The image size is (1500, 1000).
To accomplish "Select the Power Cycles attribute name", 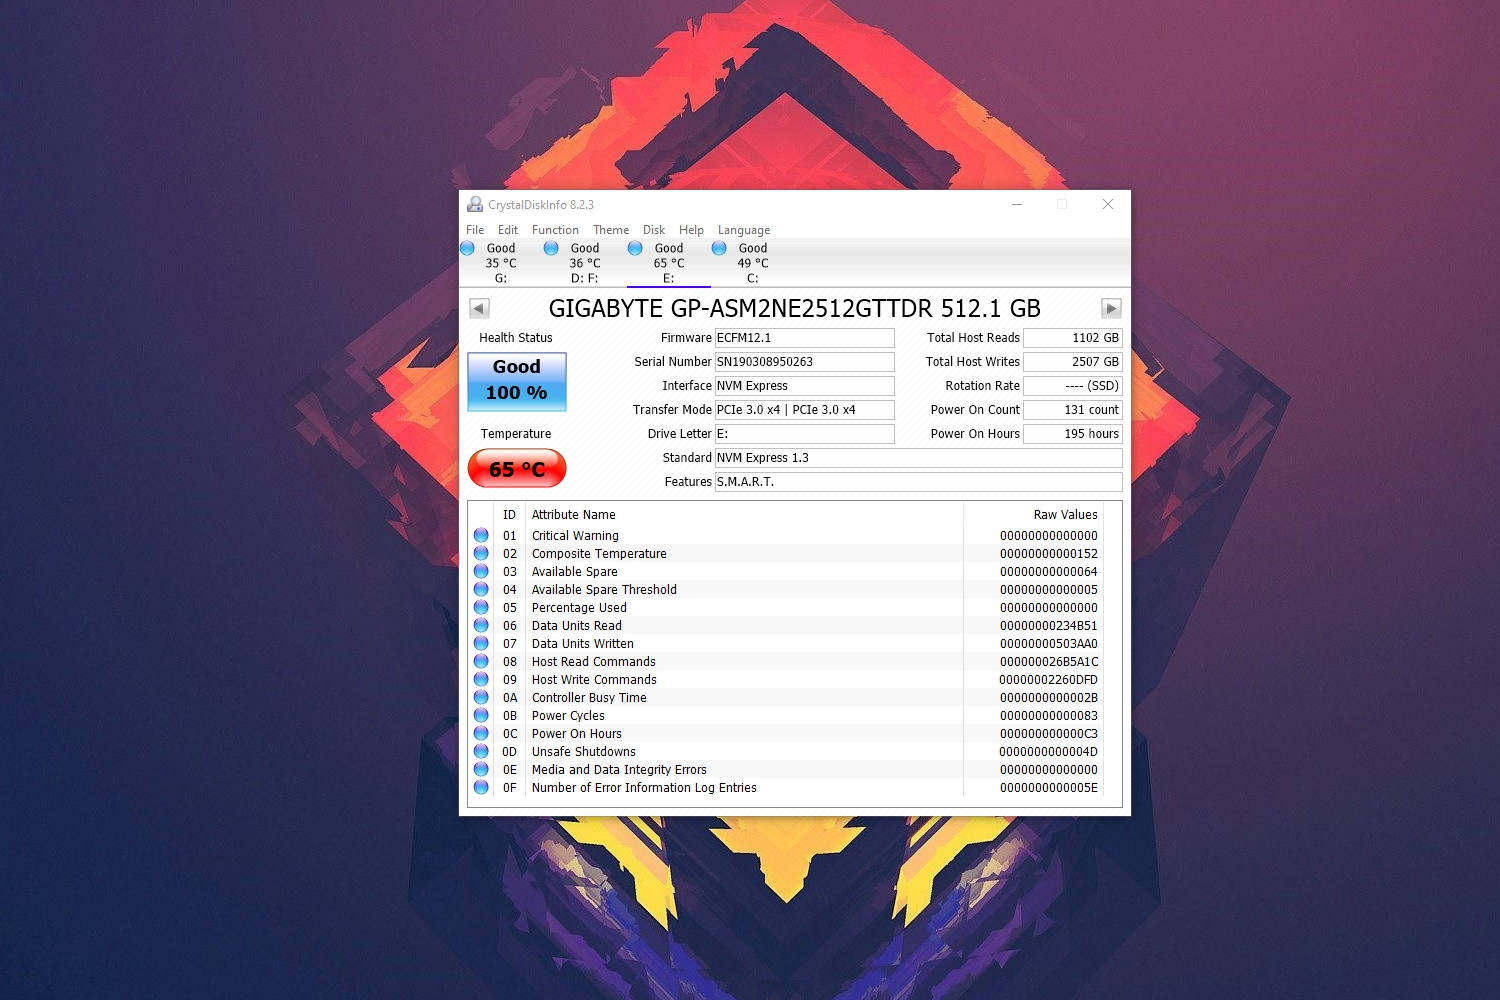I will pyautogui.click(x=568, y=716).
